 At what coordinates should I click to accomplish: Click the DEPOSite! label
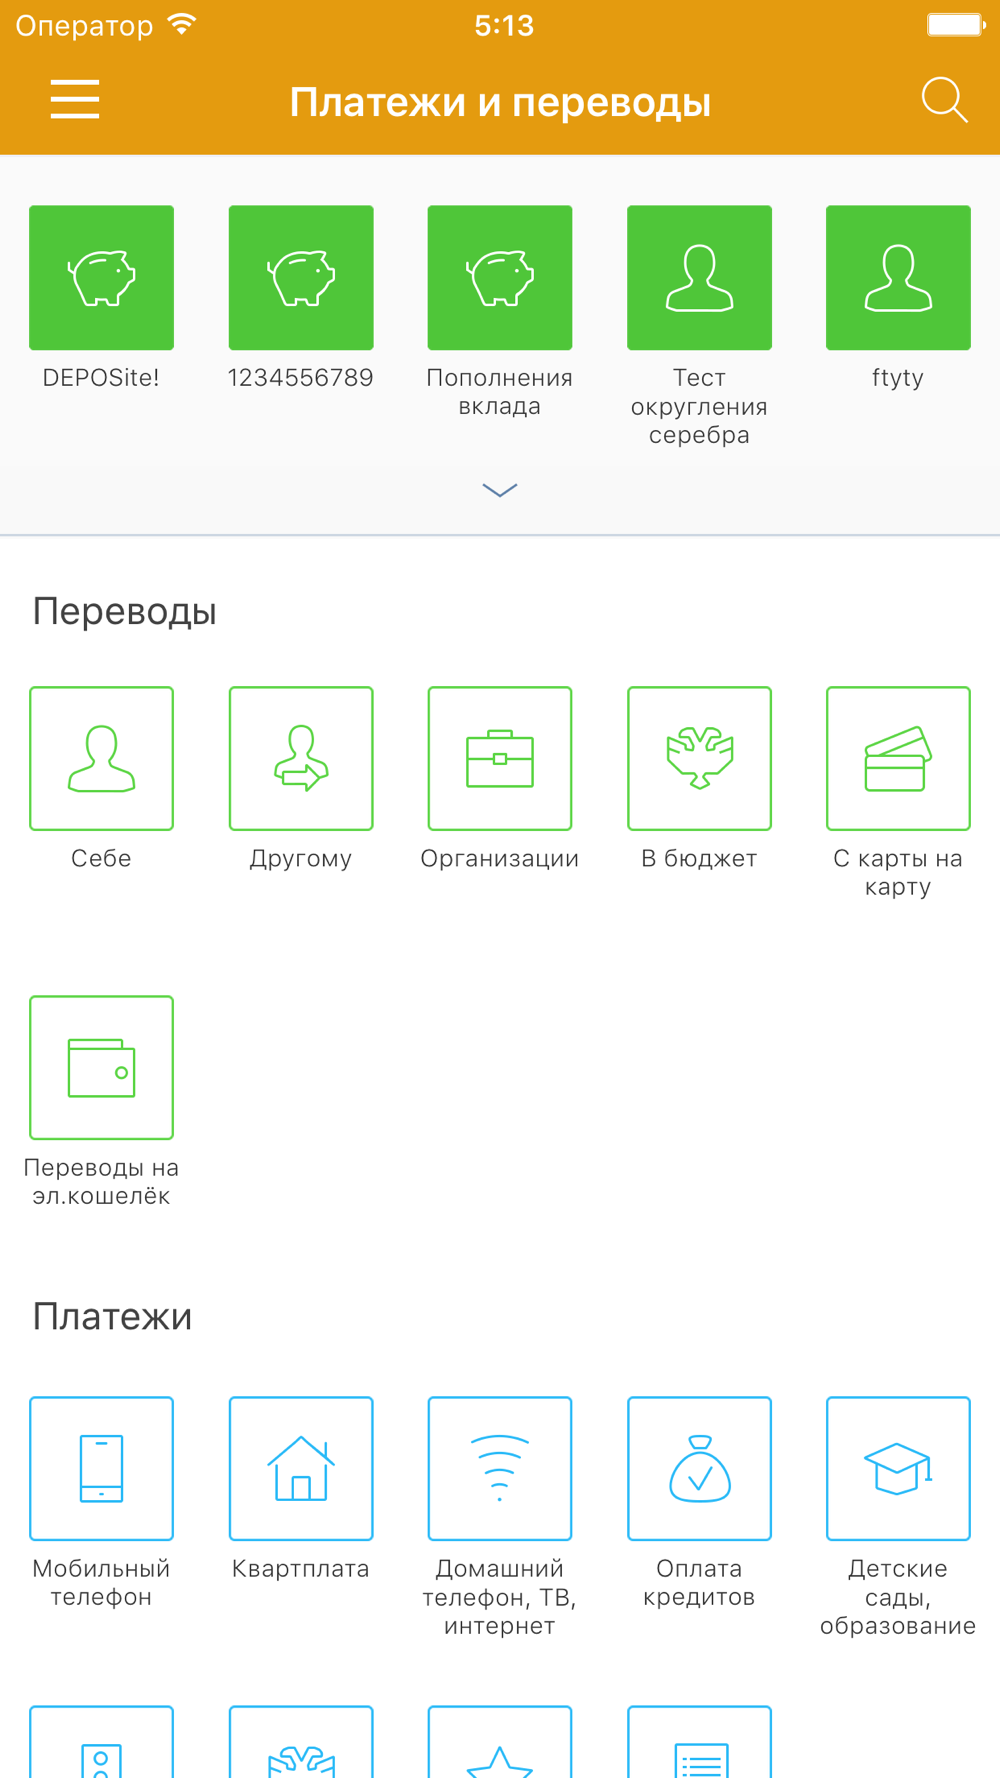click(101, 378)
